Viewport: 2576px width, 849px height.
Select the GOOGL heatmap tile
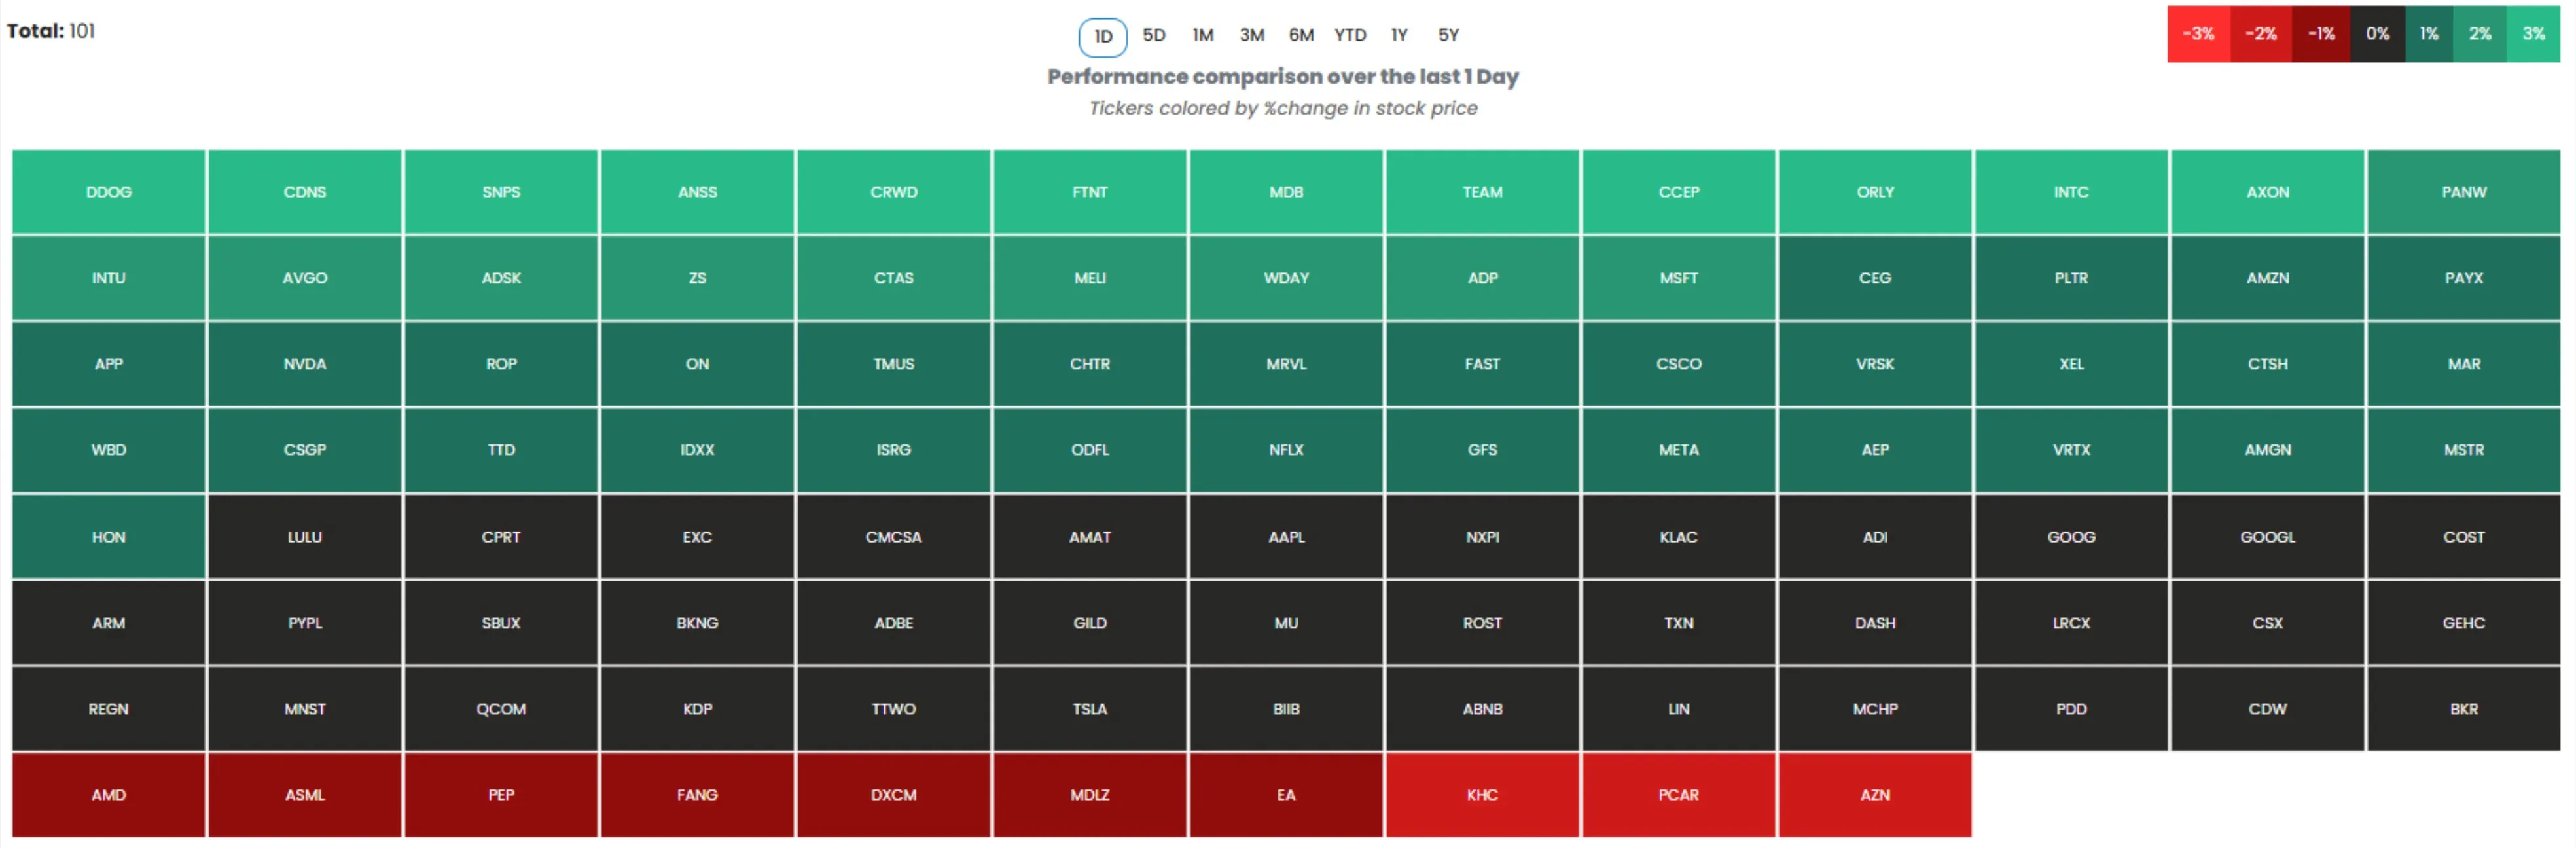coord(2268,537)
